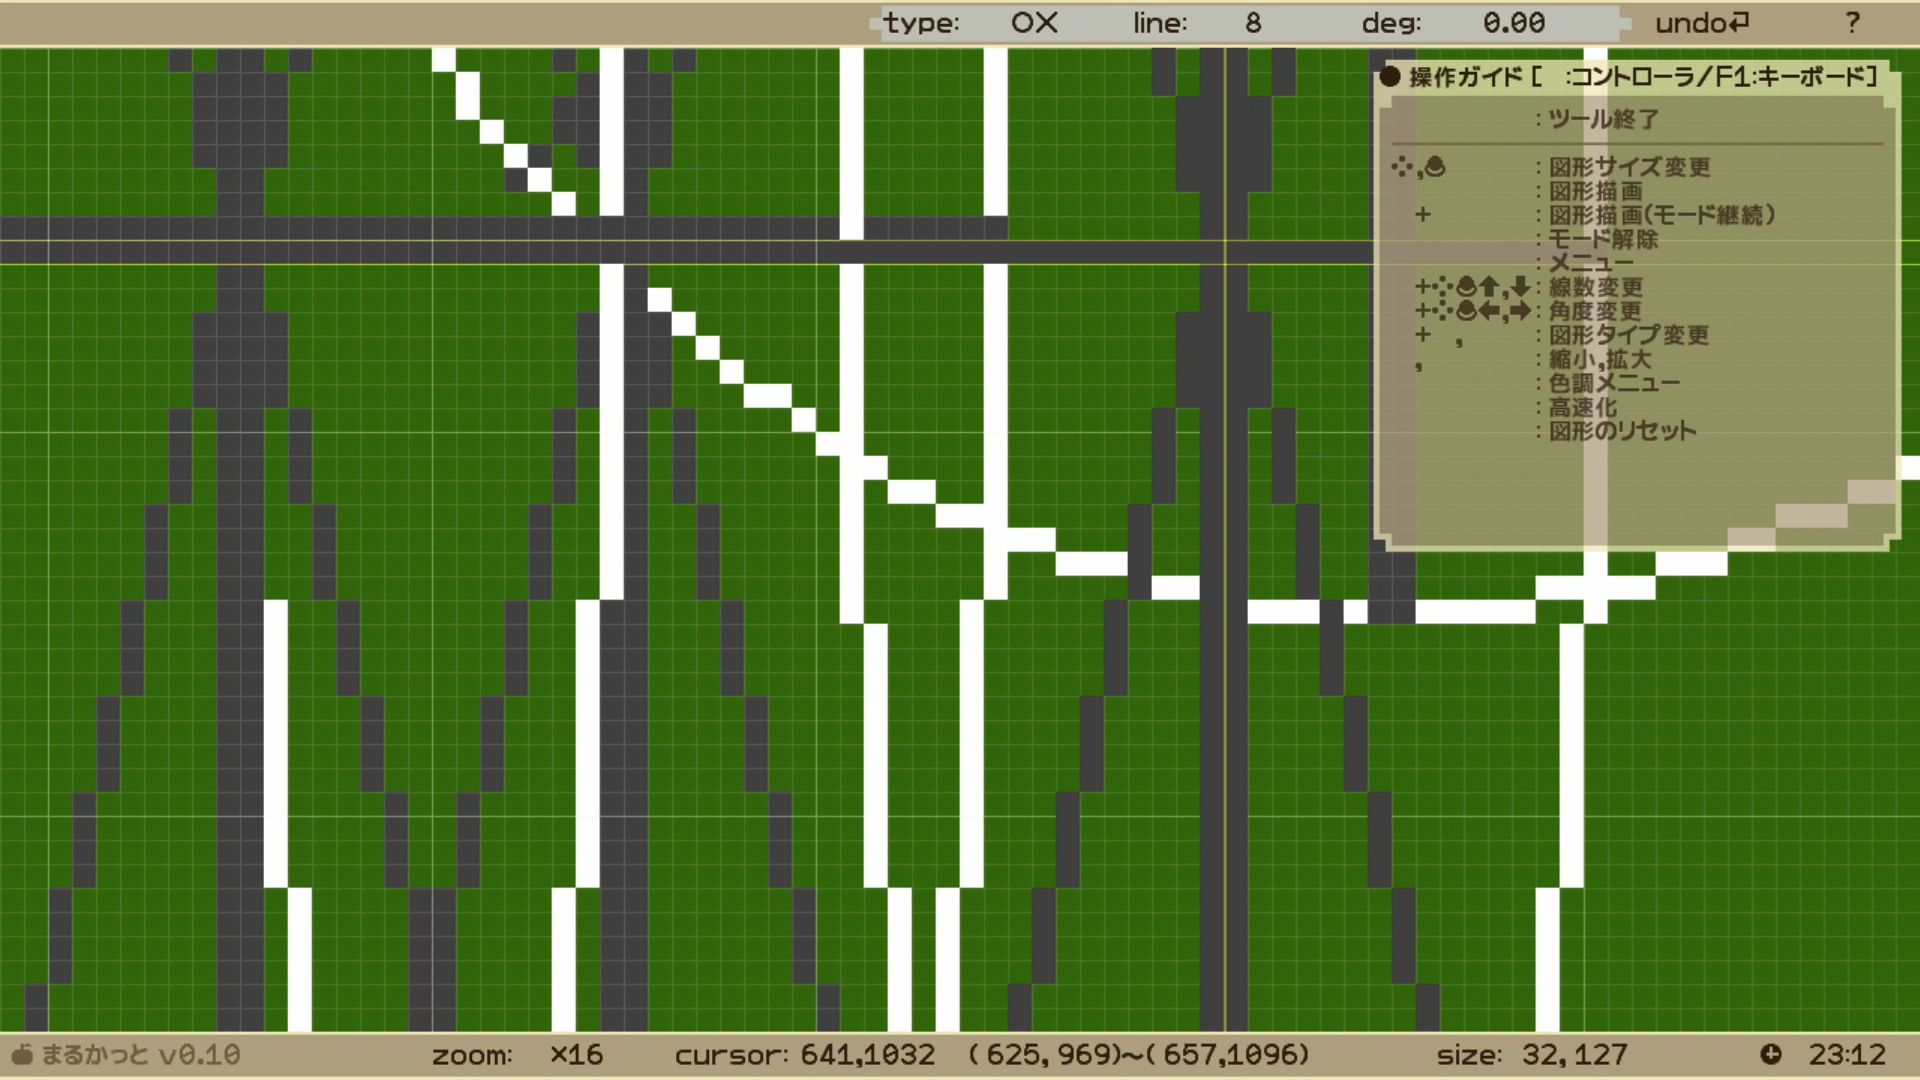The width and height of the screenshot is (1920, 1080).
Task: Toggle the 高速化 option in the guide
Action: click(1583, 407)
